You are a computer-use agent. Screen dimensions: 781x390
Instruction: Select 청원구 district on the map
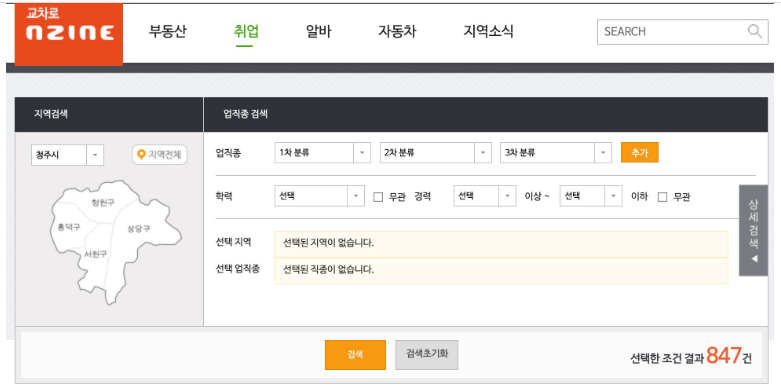(x=103, y=202)
